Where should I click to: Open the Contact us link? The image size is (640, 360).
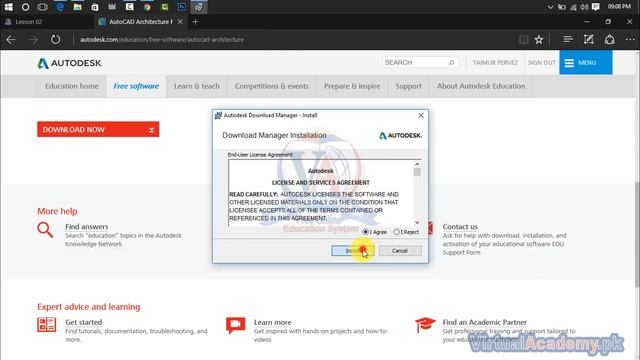click(x=460, y=227)
